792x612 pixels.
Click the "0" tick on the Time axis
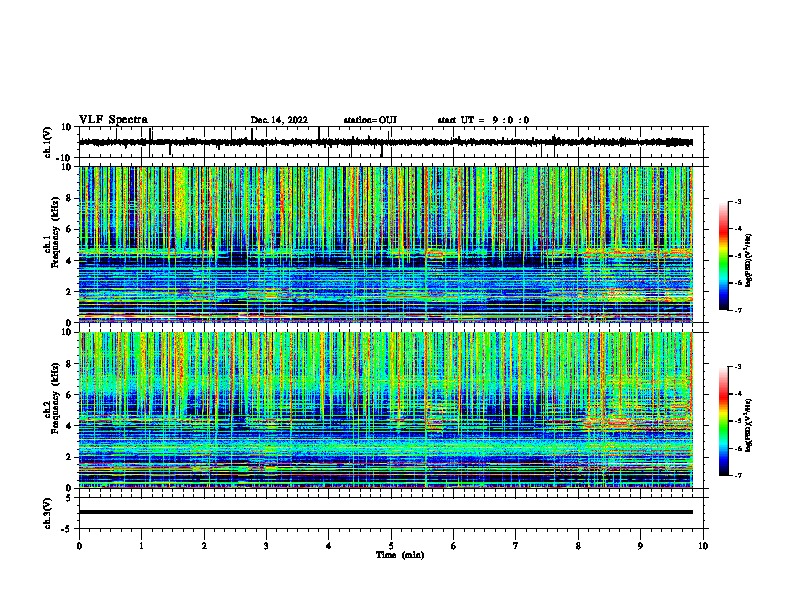point(79,546)
